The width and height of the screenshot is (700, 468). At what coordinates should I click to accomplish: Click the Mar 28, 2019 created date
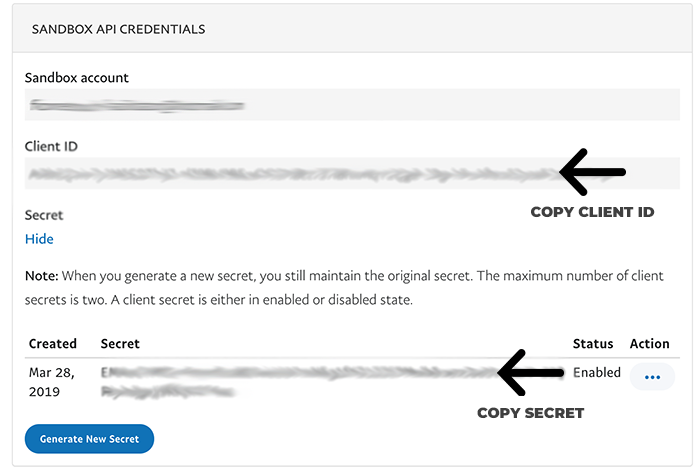51,382
